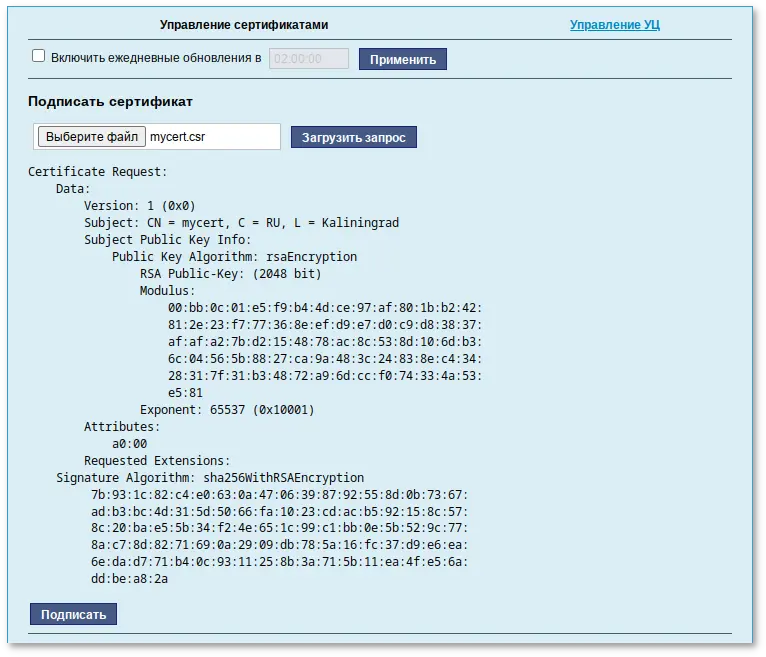
Task: Click the Exponent 65537 line
Action: point(227,410)
